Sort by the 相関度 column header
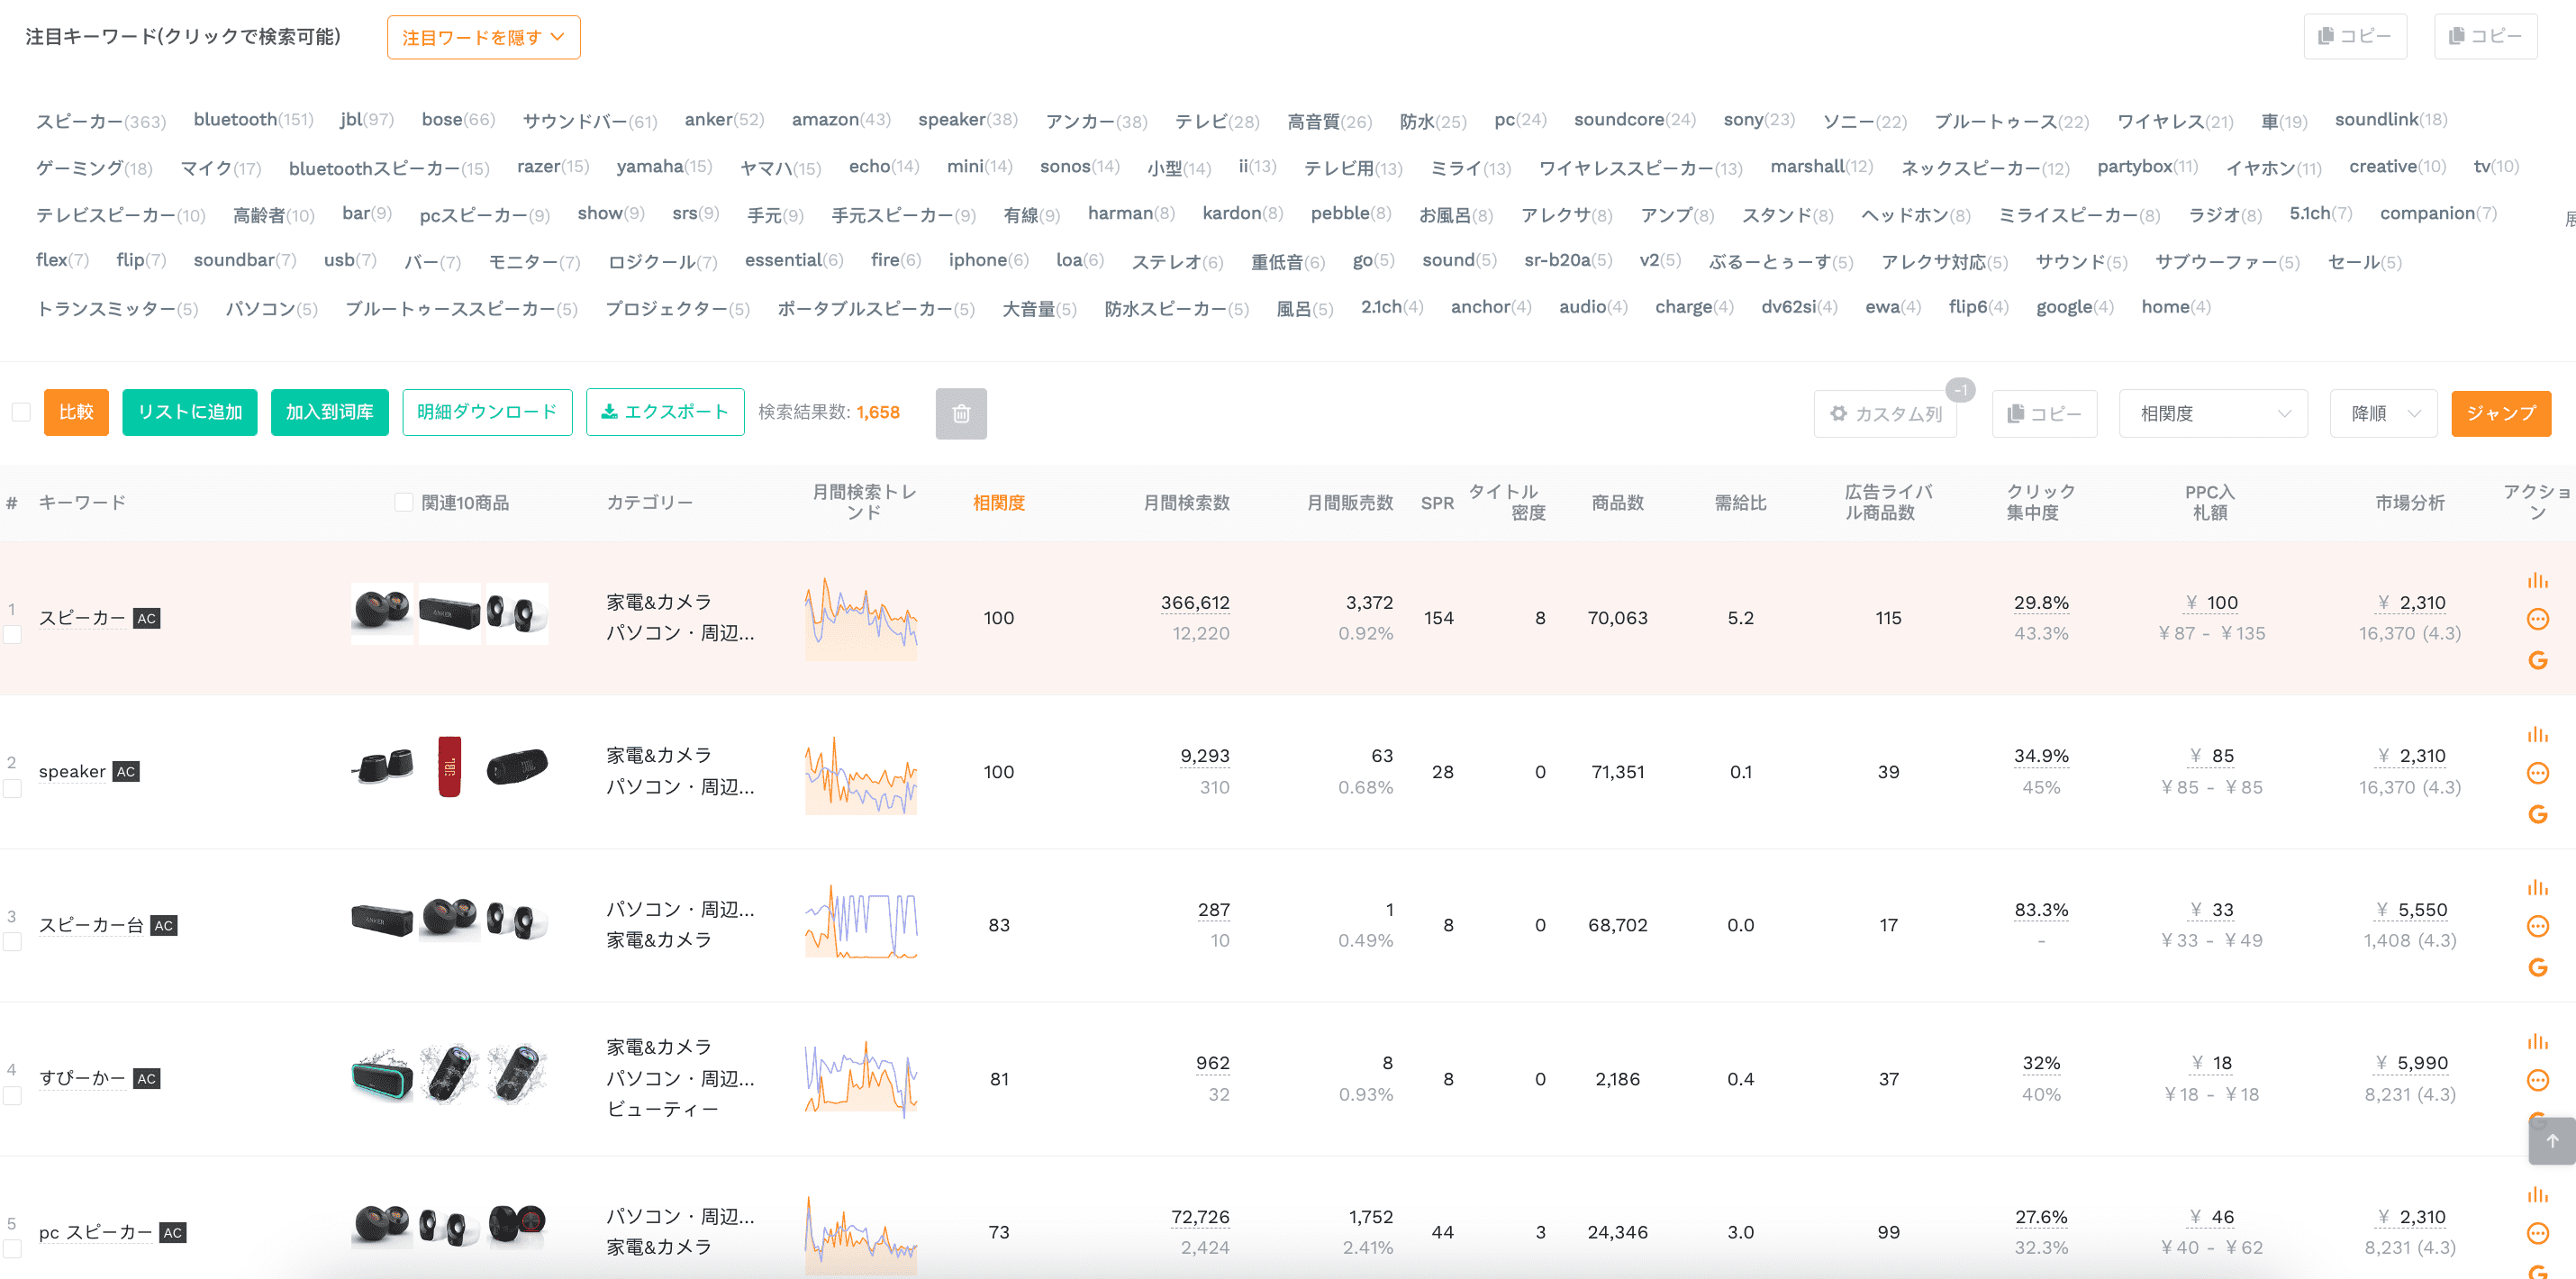This screenshot has height=1279, width=2576. coord(998,502)
